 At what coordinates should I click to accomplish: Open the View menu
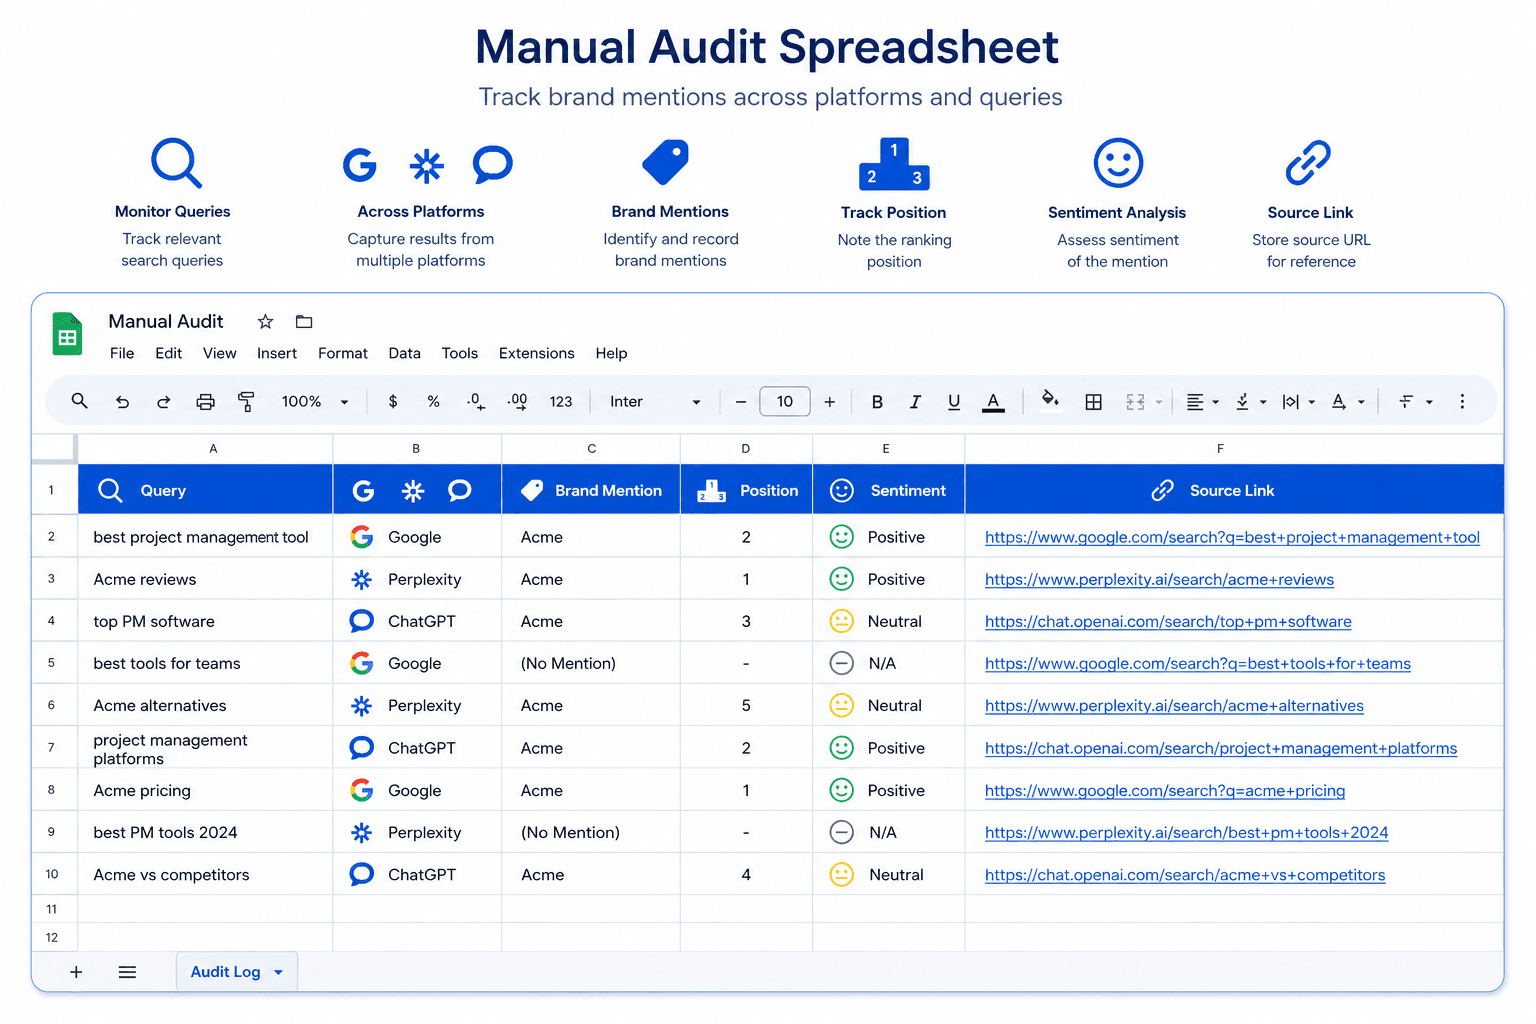pyautogui.click(x=219, y=353)
